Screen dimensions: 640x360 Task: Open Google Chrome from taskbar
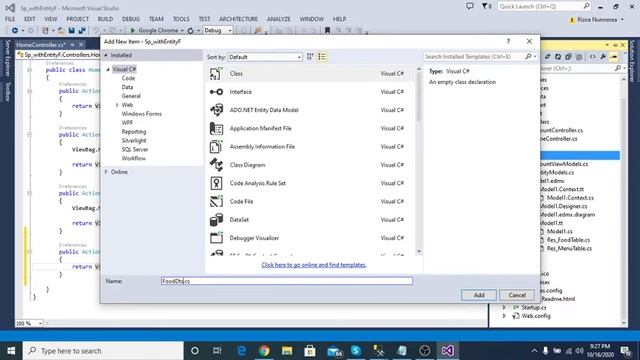(x=264, y=351)
